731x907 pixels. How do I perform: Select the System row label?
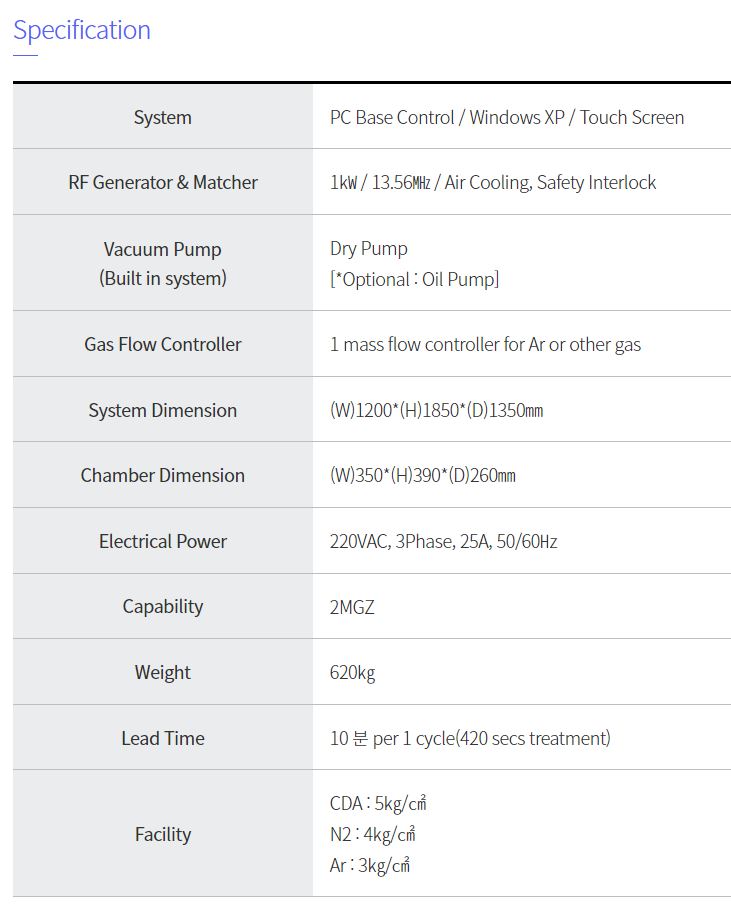pos(162,117)
